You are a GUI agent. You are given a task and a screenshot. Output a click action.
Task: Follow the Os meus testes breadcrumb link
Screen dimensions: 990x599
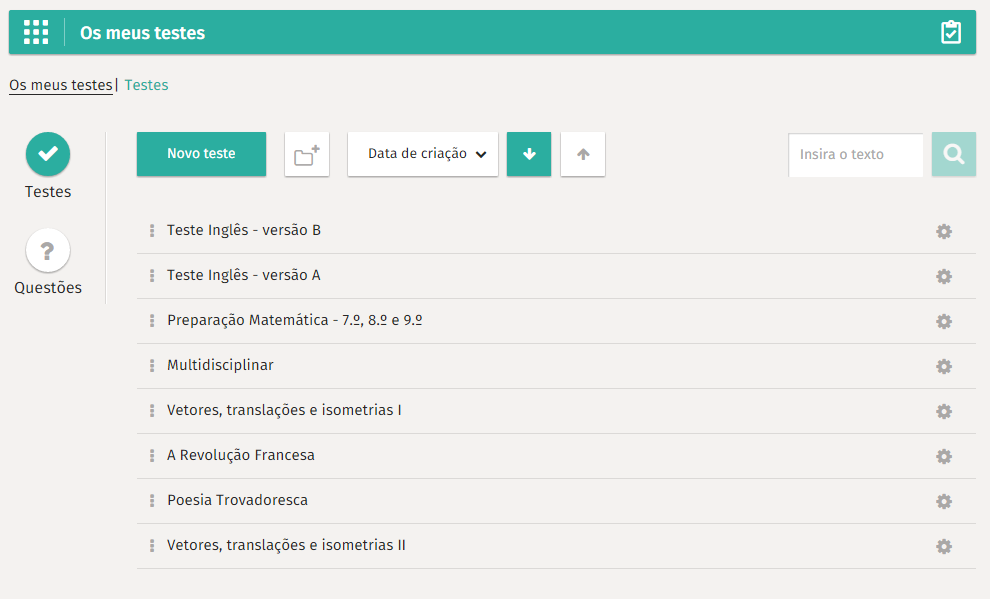(x=60, y=85)
